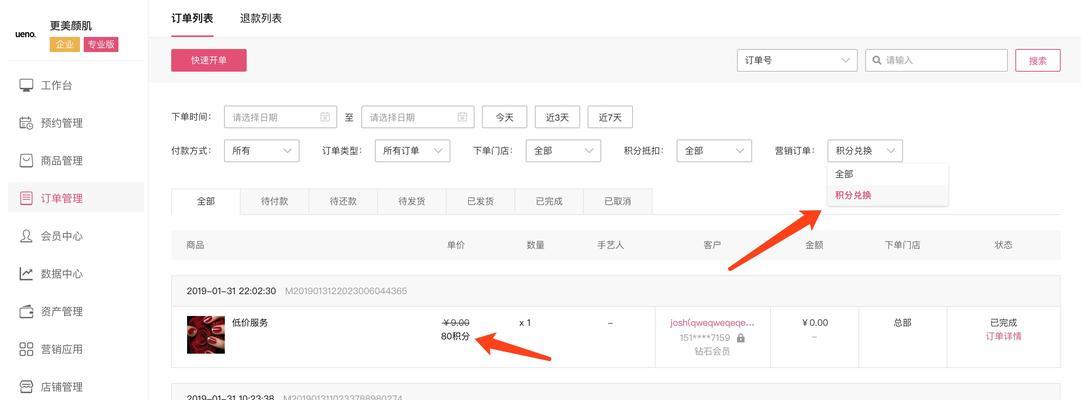Expand the 付款方式 dropdown
The width and height of the screenshot is (1081, 400).
point(261,151)
